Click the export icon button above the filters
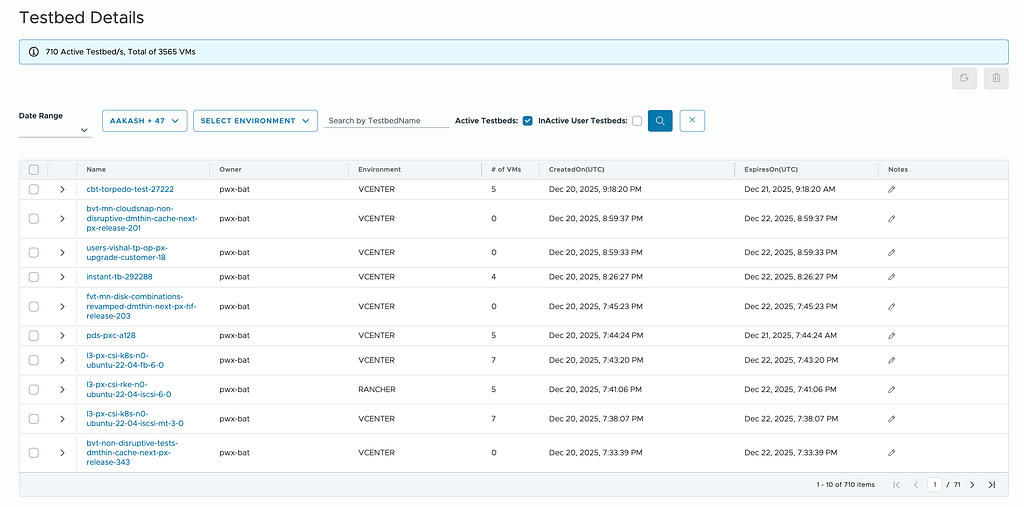 click(x=965, y=78)
